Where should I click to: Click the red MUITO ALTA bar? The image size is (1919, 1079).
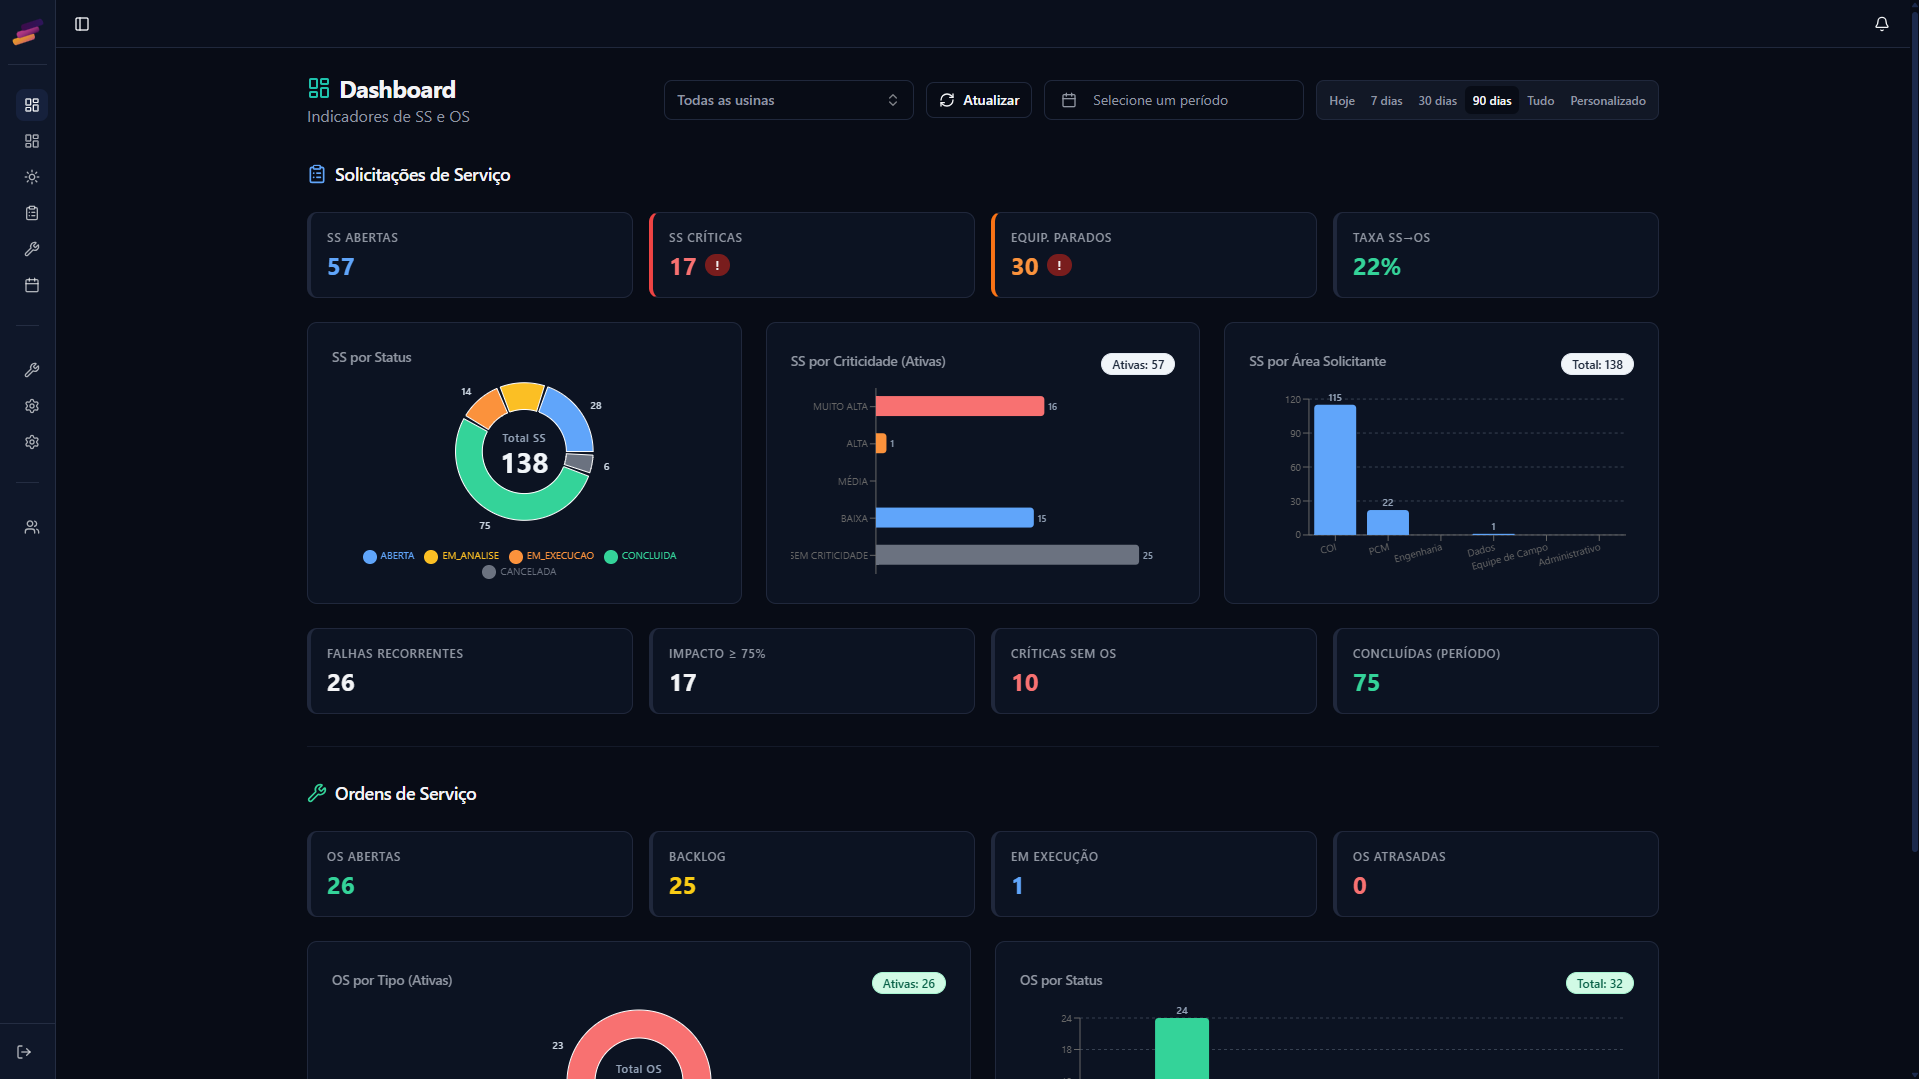pos(959,406)
